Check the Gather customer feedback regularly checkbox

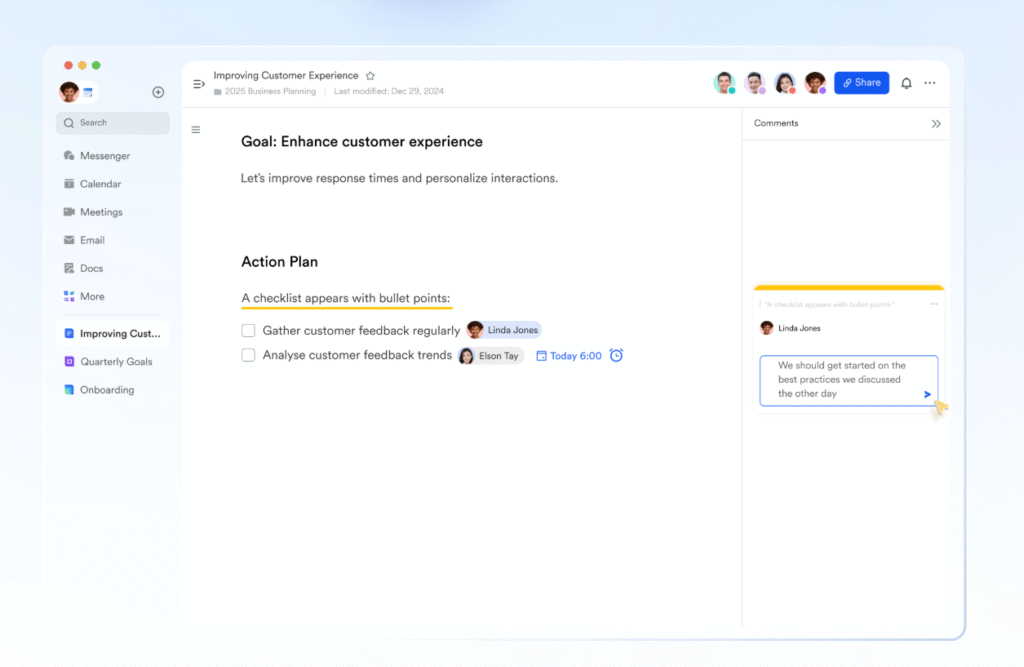pyautogui.click(x=248, y=330)
